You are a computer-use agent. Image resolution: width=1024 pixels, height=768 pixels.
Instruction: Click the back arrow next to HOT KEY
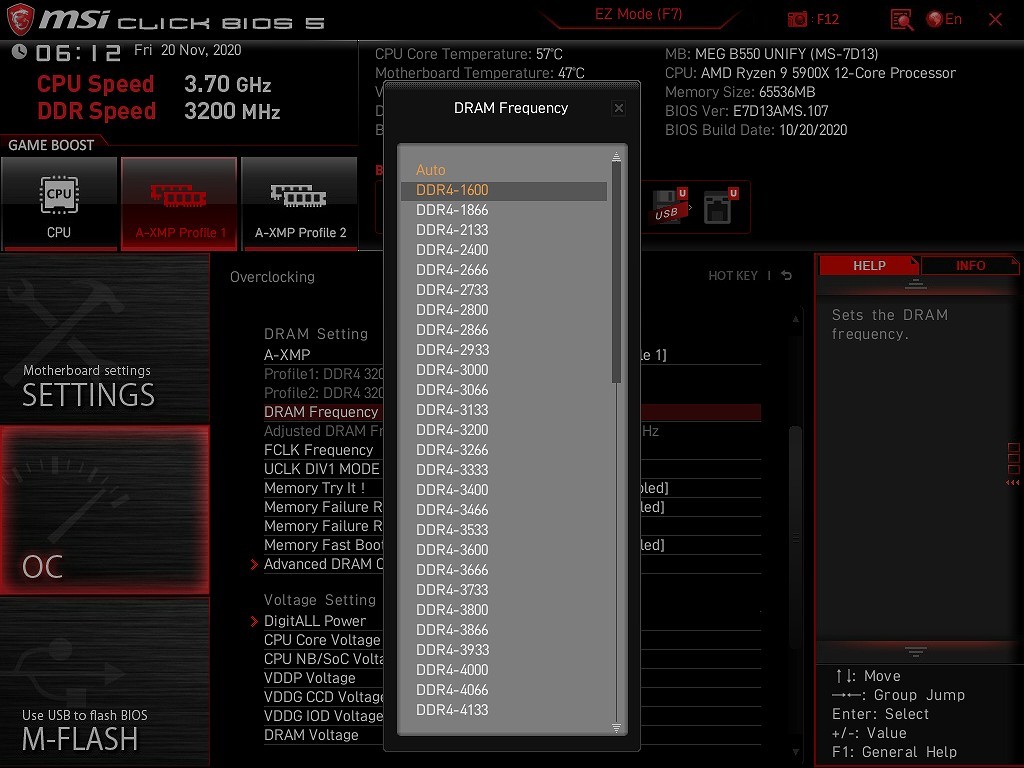pyautogui.click(x=787, y=276)
